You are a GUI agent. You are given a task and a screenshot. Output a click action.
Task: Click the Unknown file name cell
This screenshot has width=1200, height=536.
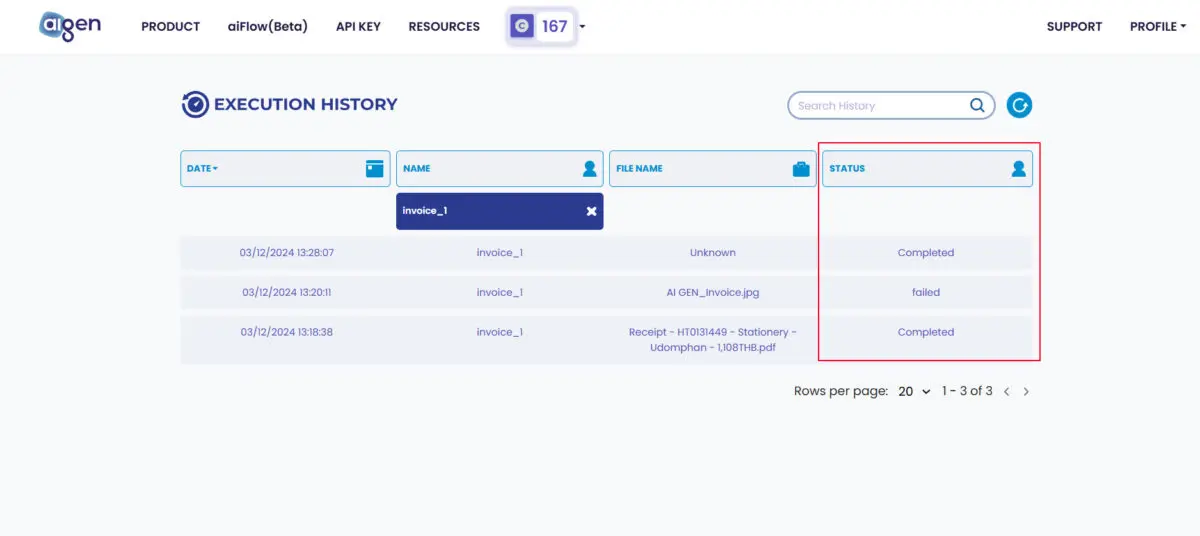pos(713,253)
